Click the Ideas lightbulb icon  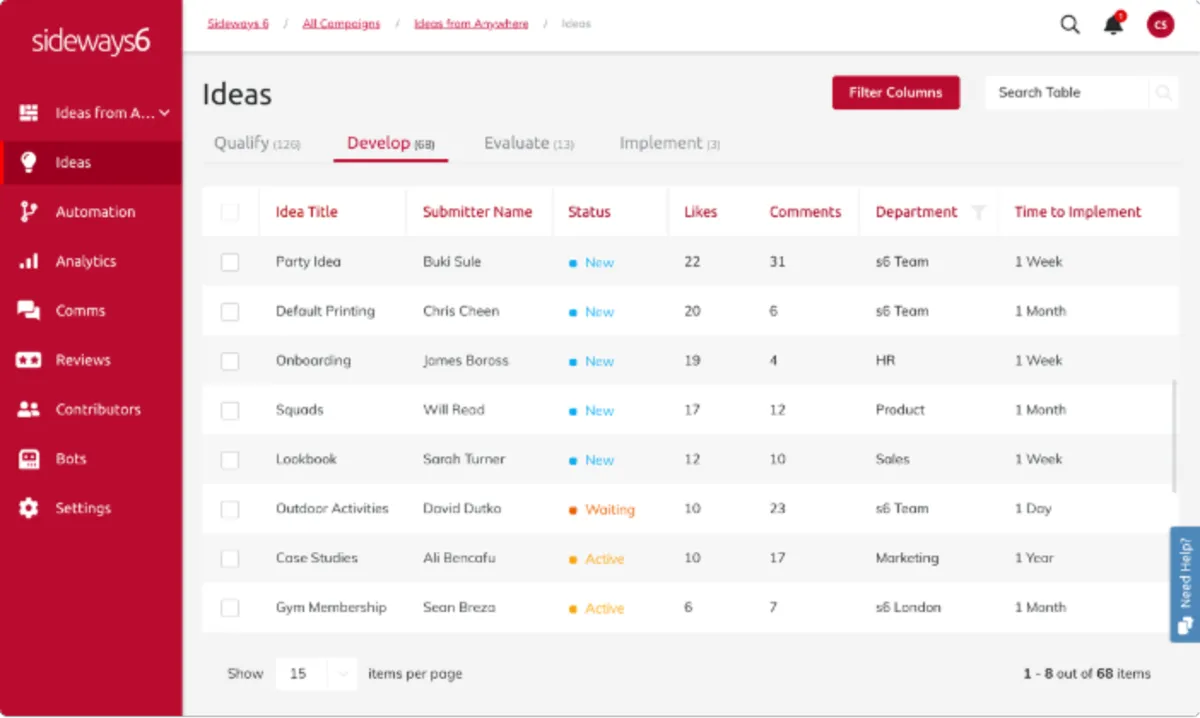[x=29, y=162]
